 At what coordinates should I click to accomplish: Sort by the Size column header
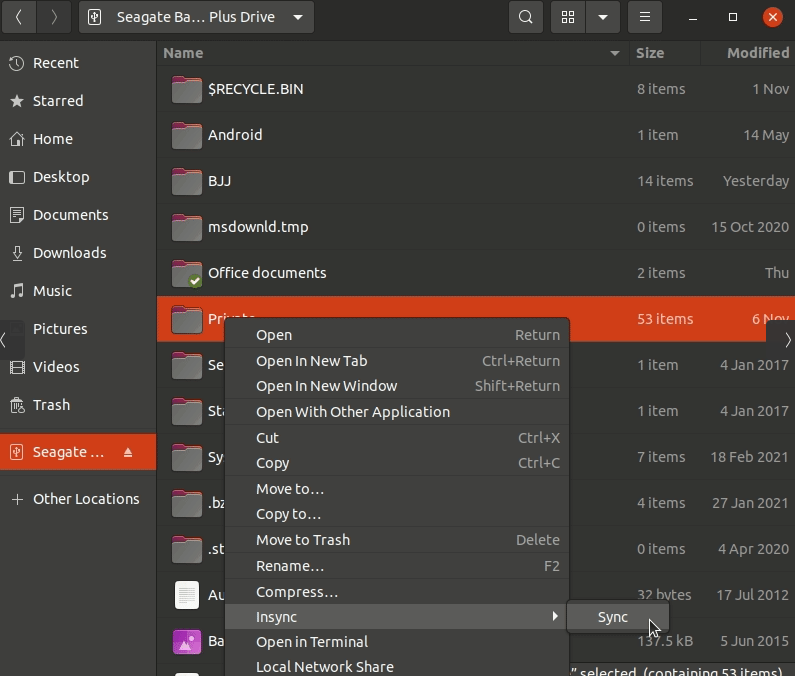(x=650, y=53)
